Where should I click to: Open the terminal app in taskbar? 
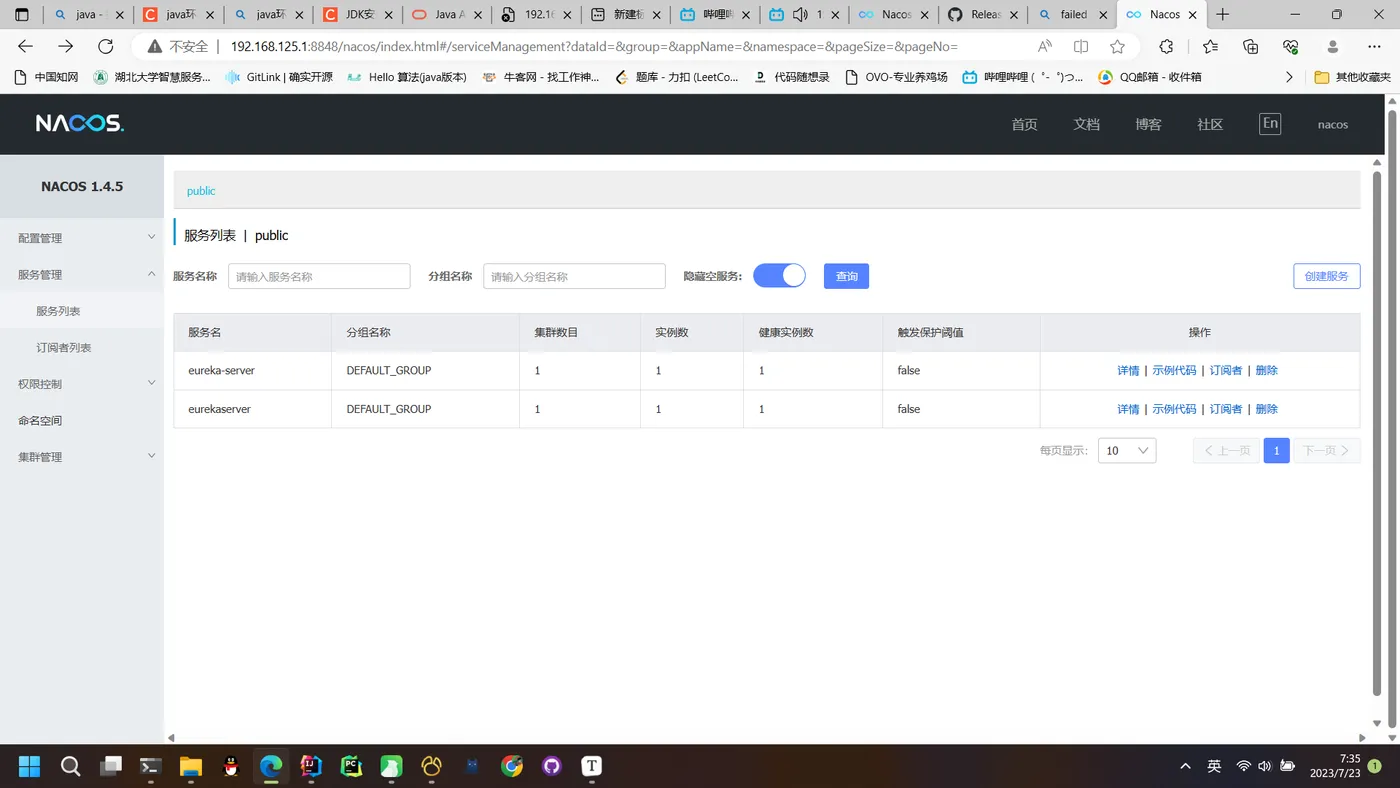click(150, 766)
